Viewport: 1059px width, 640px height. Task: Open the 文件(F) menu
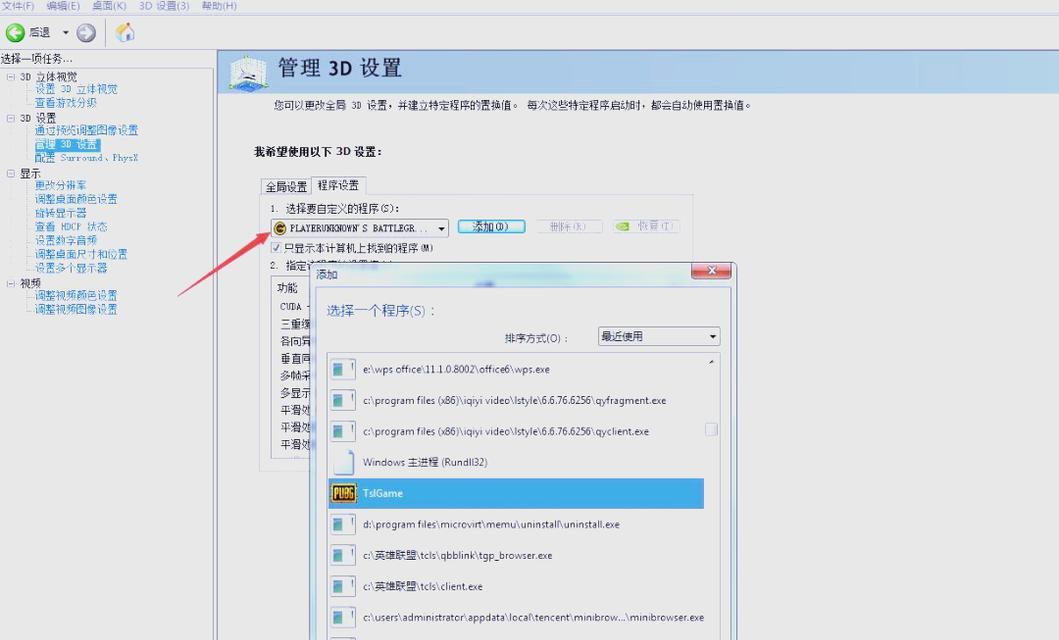pos(17,5)
